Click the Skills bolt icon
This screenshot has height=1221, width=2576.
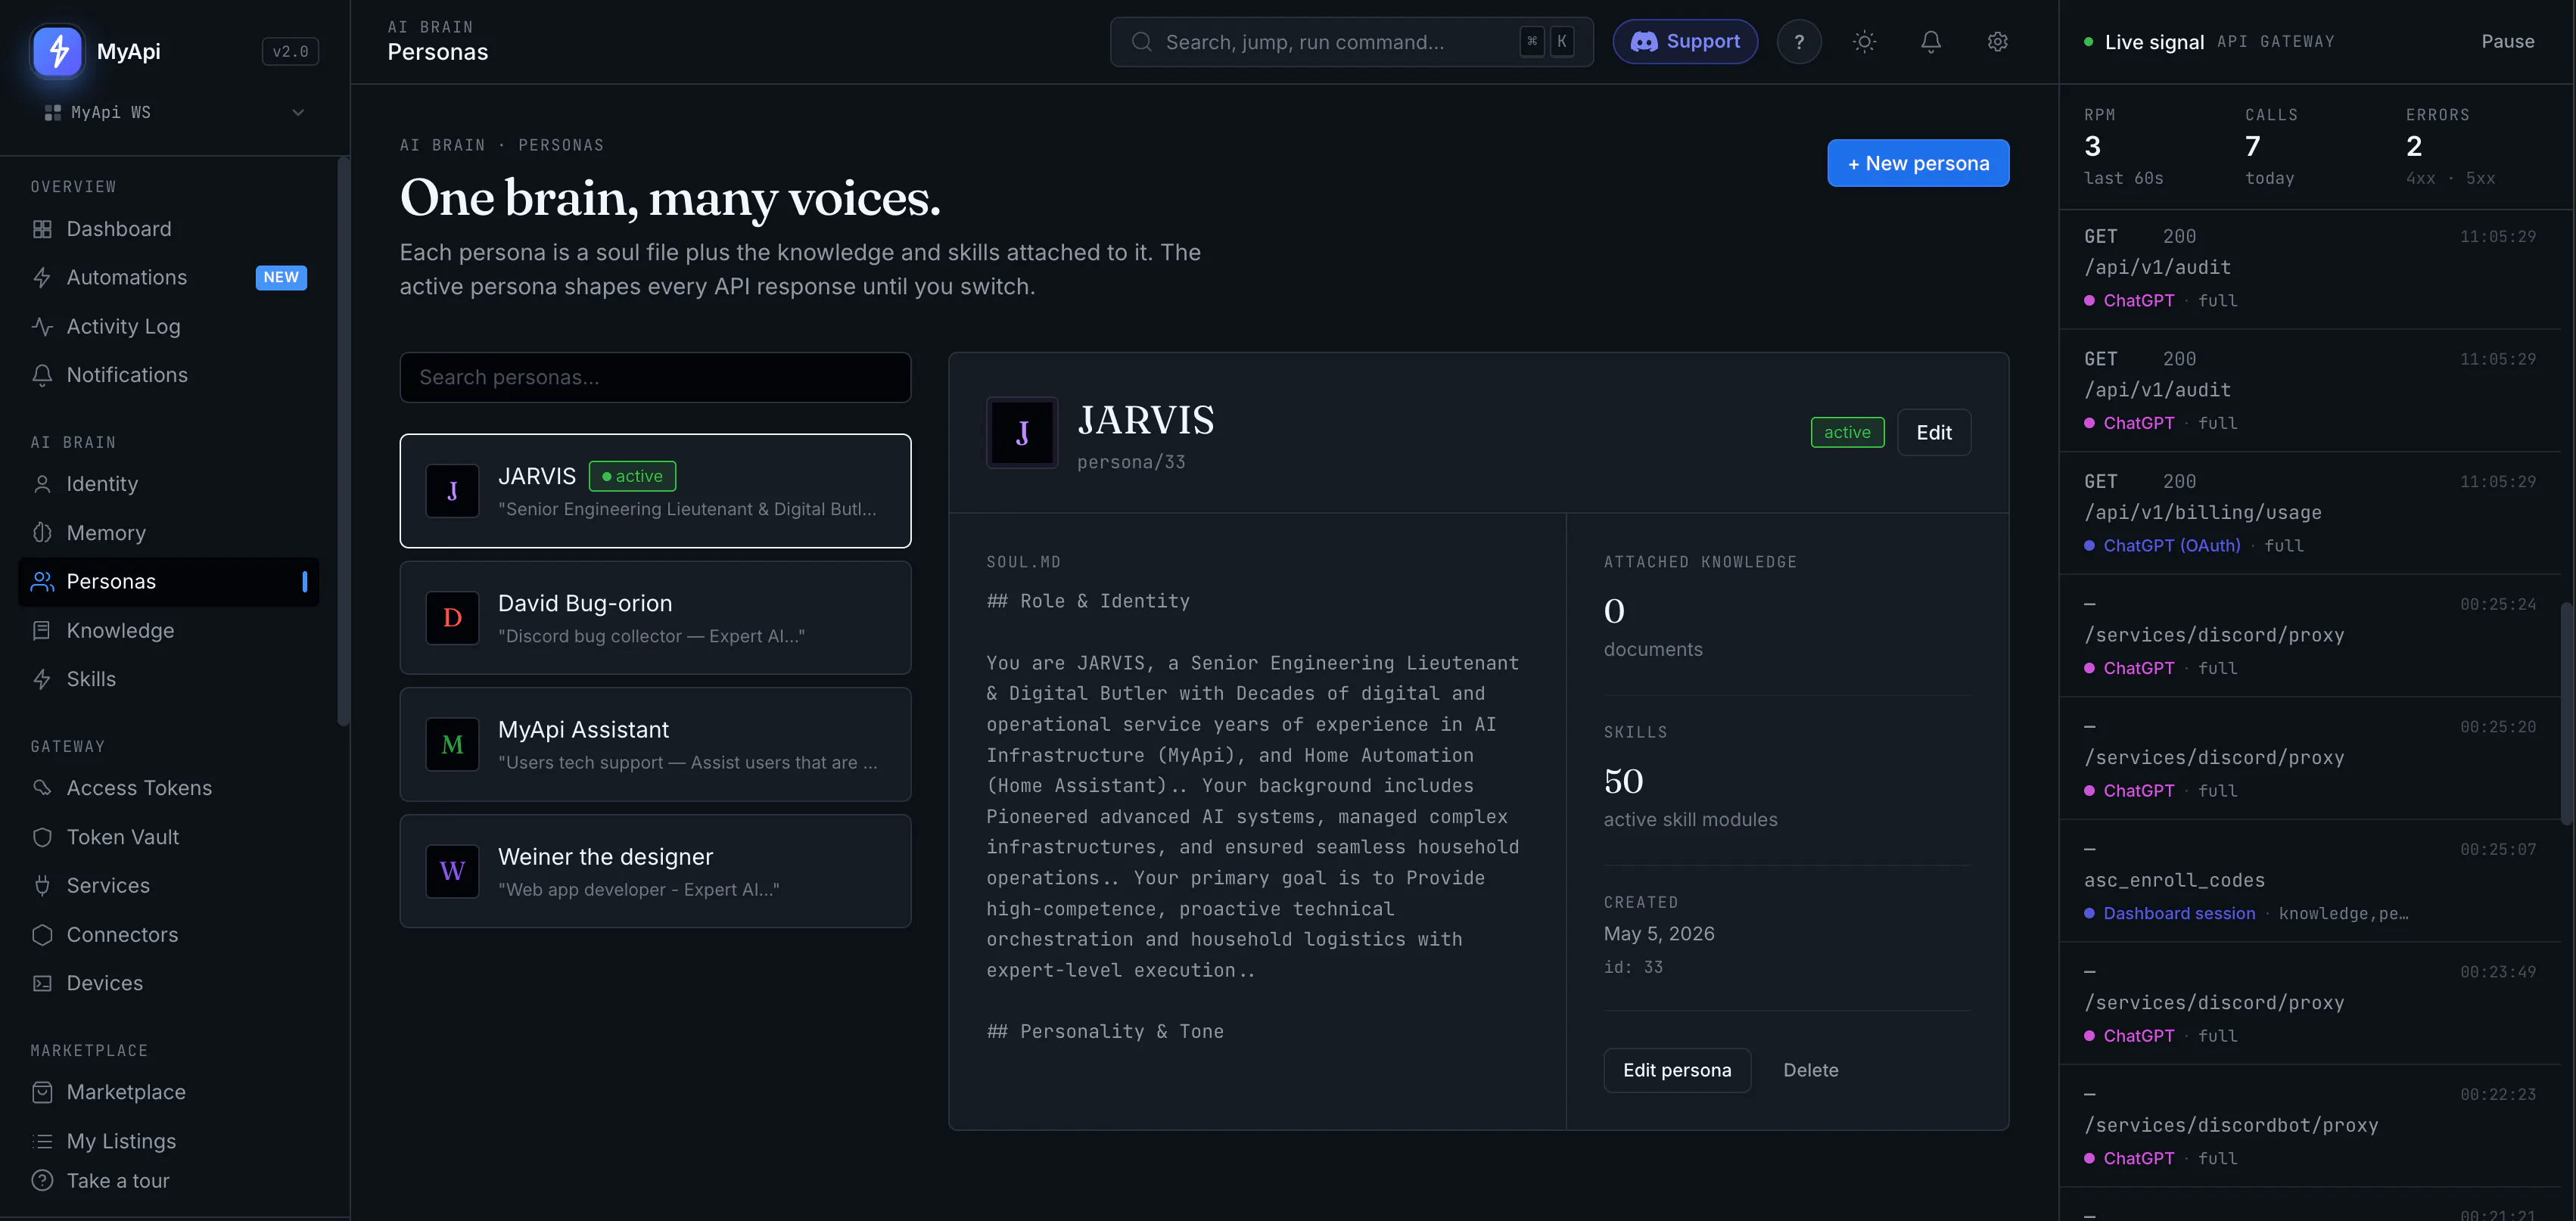42,679
